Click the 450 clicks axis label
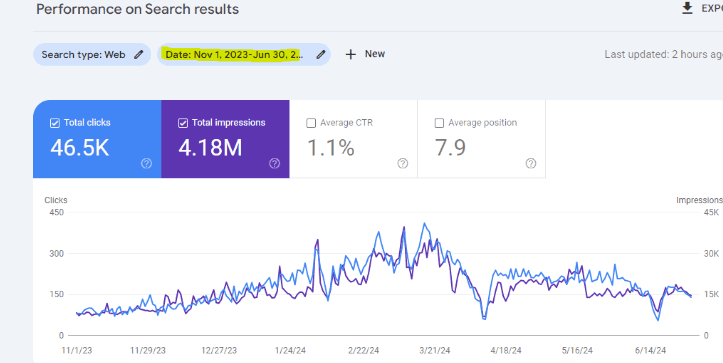723x363 pixels. tap(56, 213)
